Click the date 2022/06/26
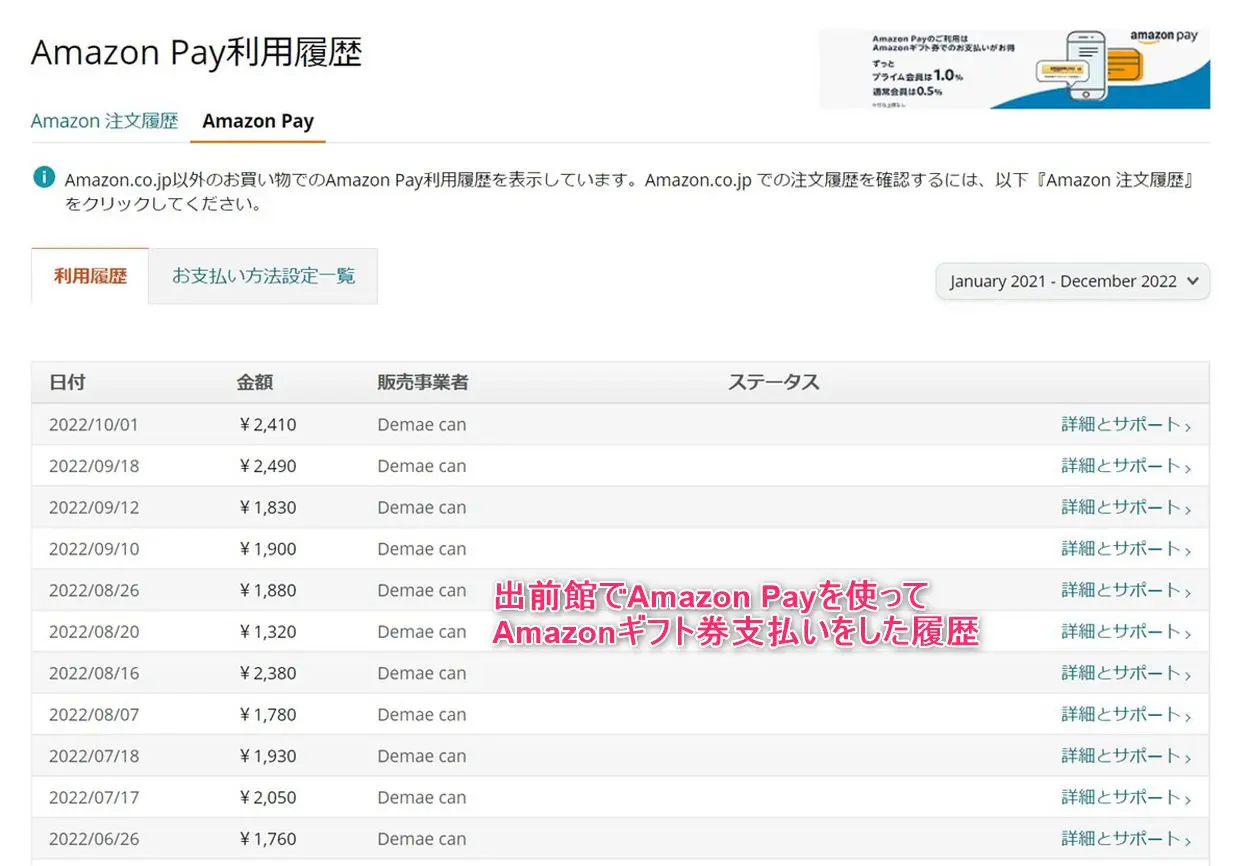 tap(94, 839)
